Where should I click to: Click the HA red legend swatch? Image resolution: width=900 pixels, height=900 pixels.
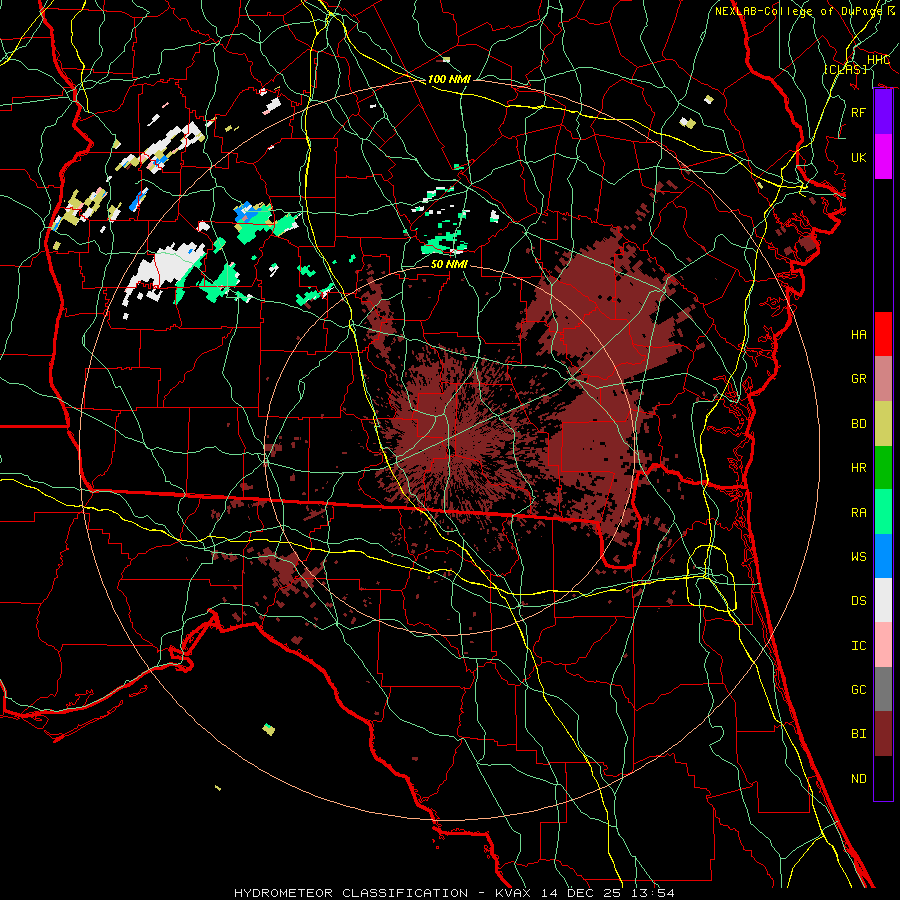(x=883, y=334)
